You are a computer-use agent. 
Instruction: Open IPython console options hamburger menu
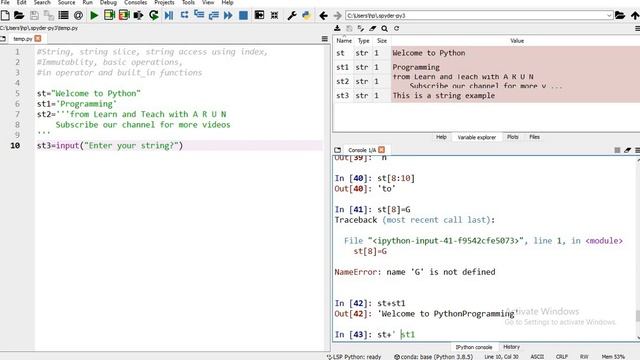pos(637,150)
